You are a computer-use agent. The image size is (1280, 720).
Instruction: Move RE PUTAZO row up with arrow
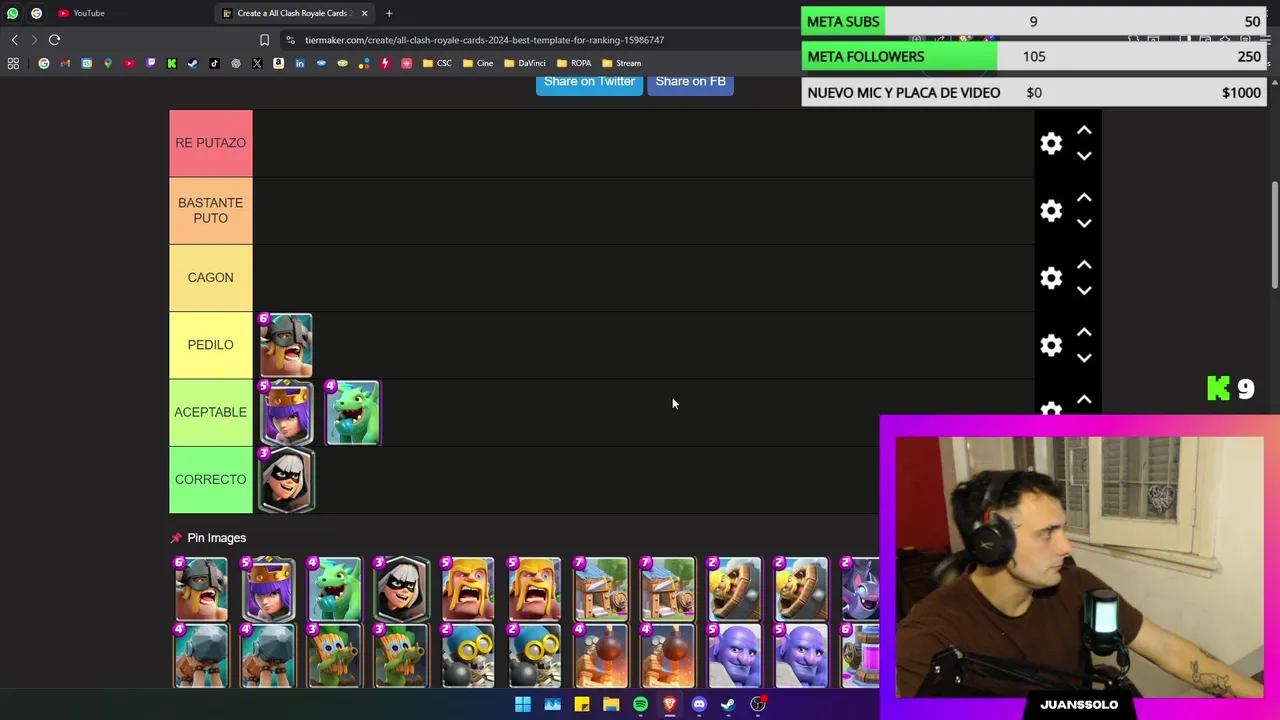(1084, 130)
